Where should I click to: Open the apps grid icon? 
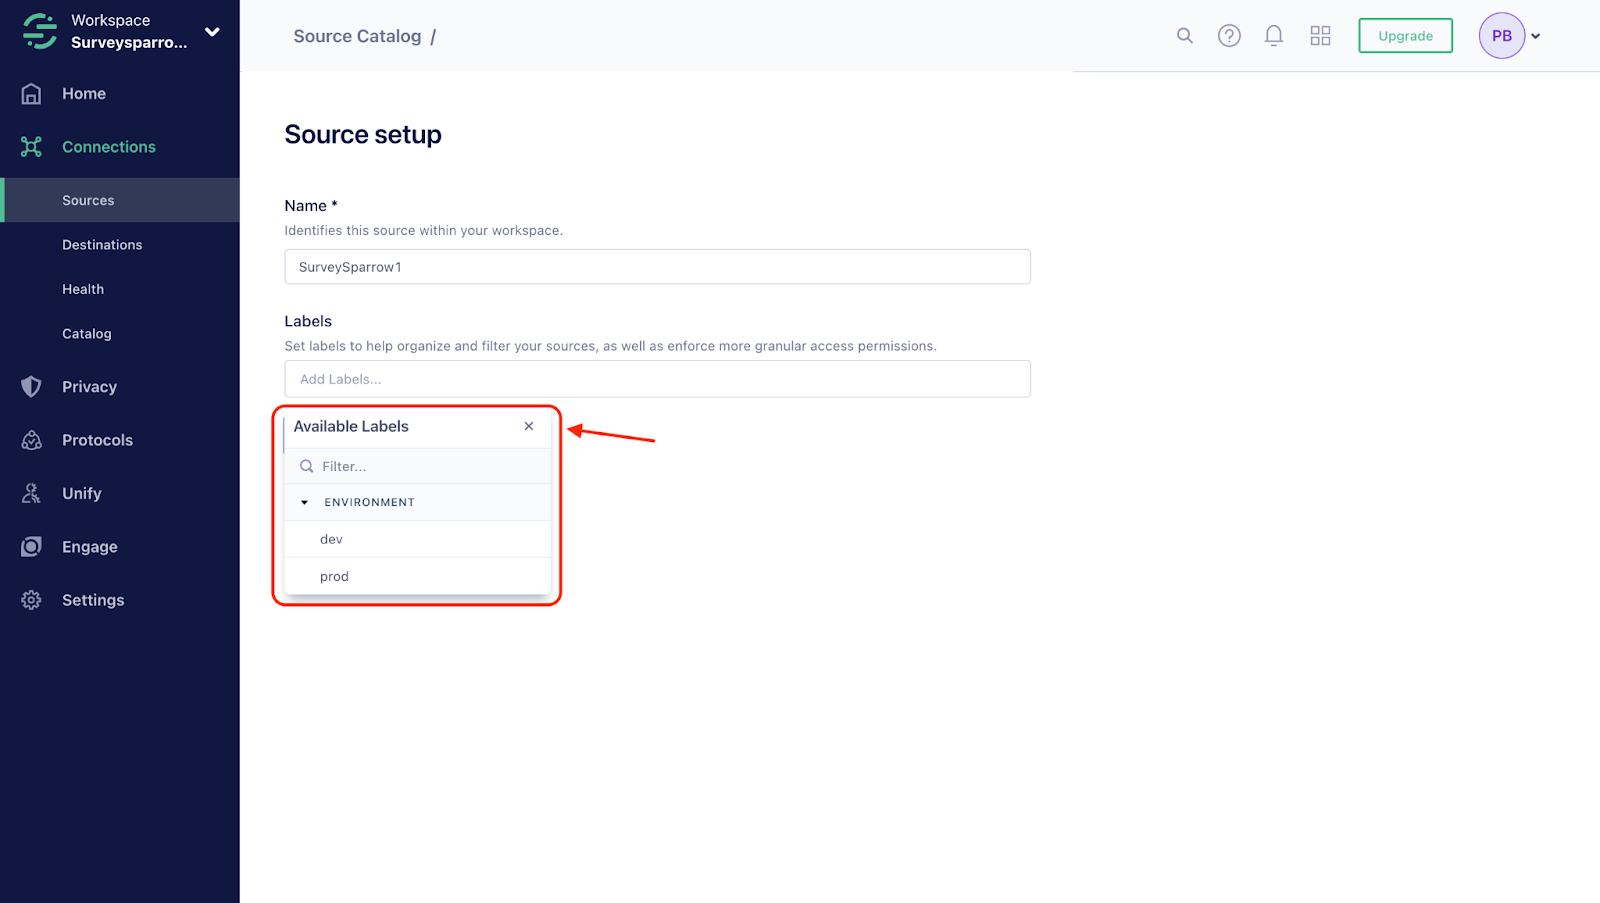point(1320,36)
